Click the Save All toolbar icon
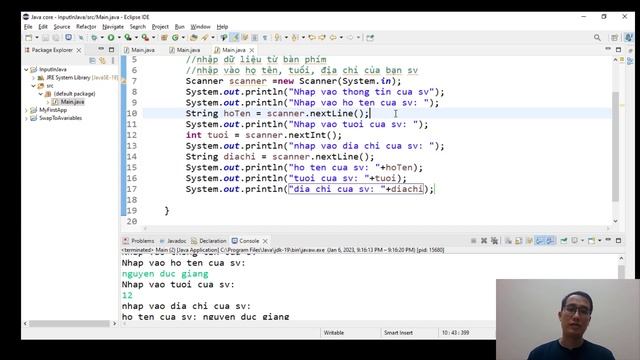The height and width of the screenshot is (360, 640). pos(56,38)
